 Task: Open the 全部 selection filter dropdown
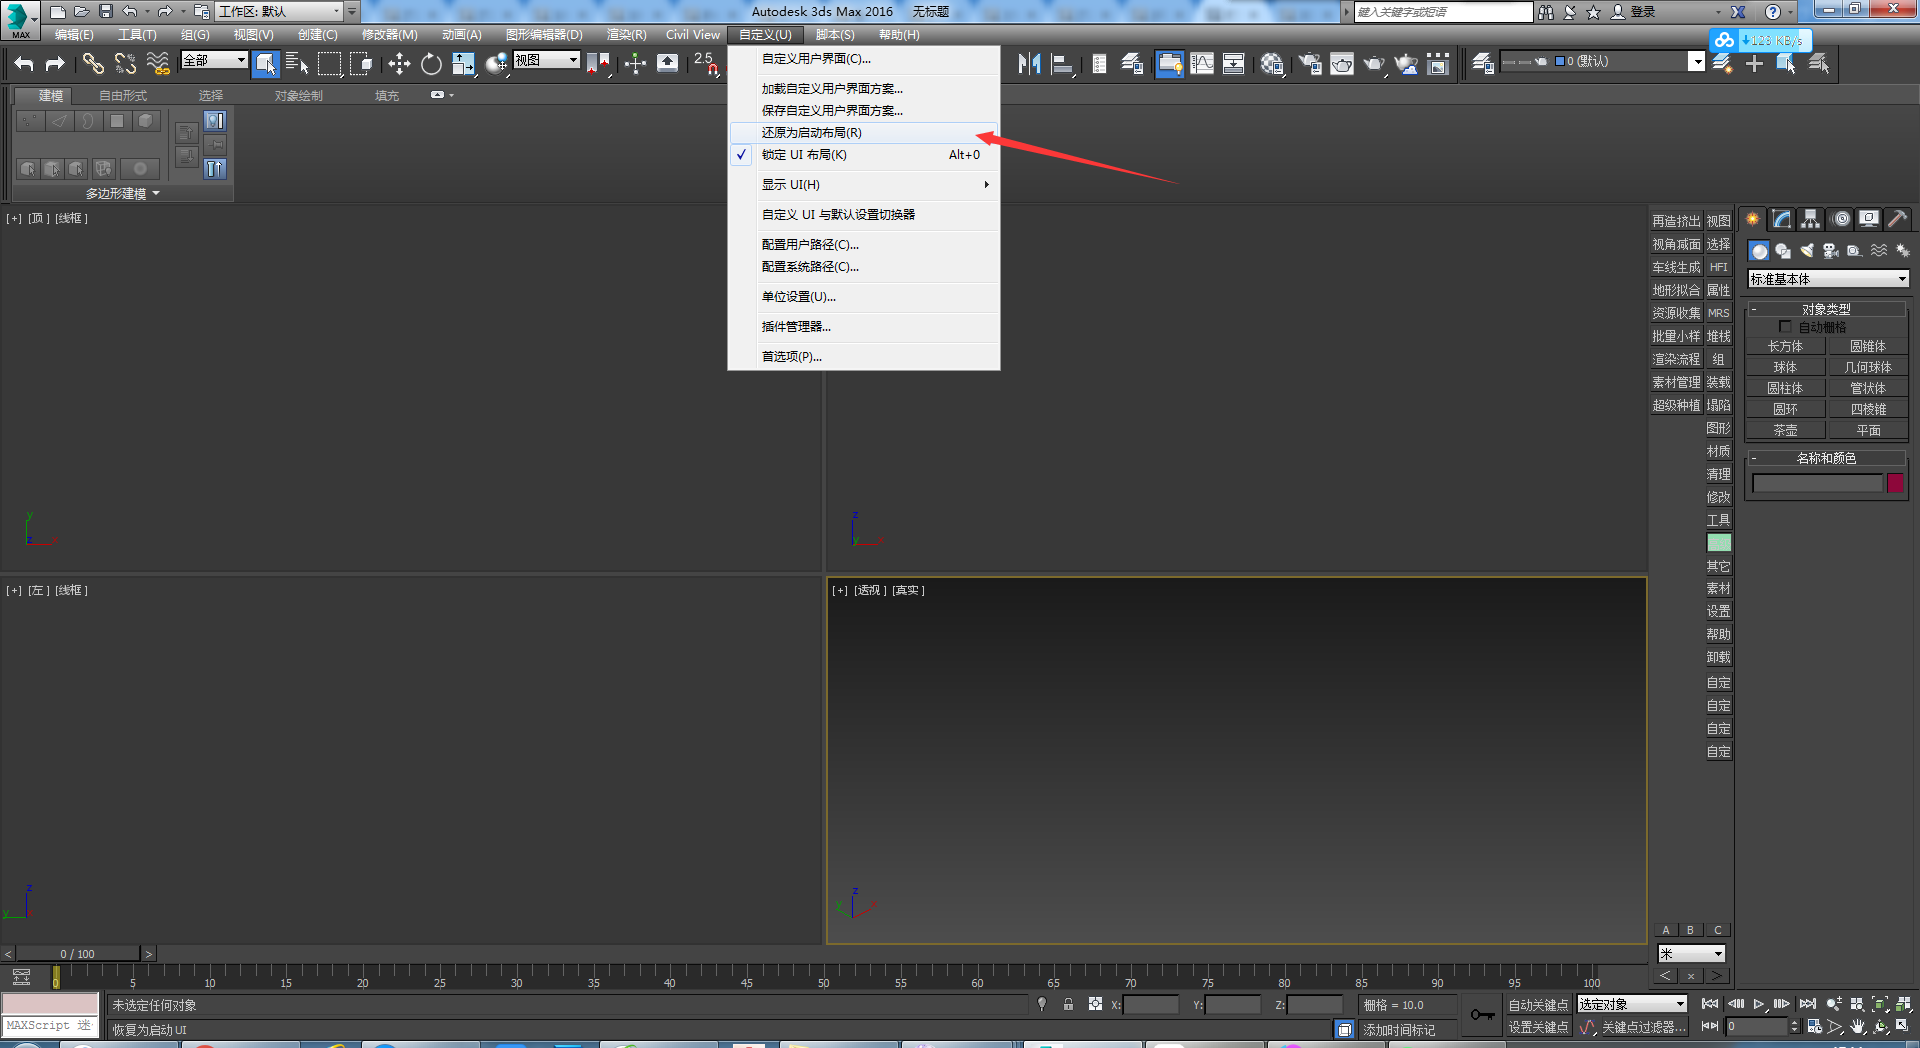[214, 60]
